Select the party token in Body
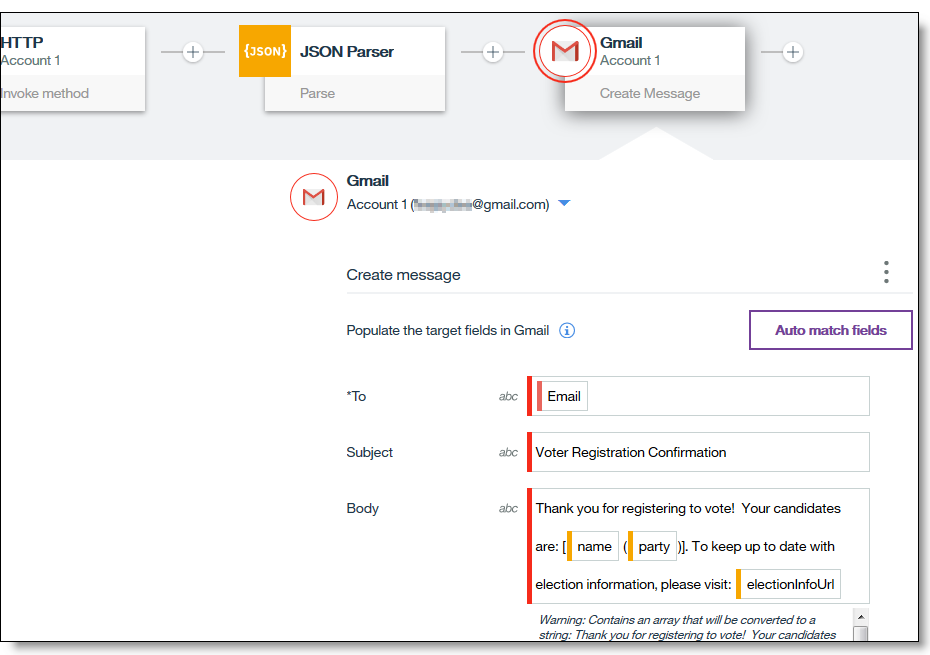 [654, 546]
